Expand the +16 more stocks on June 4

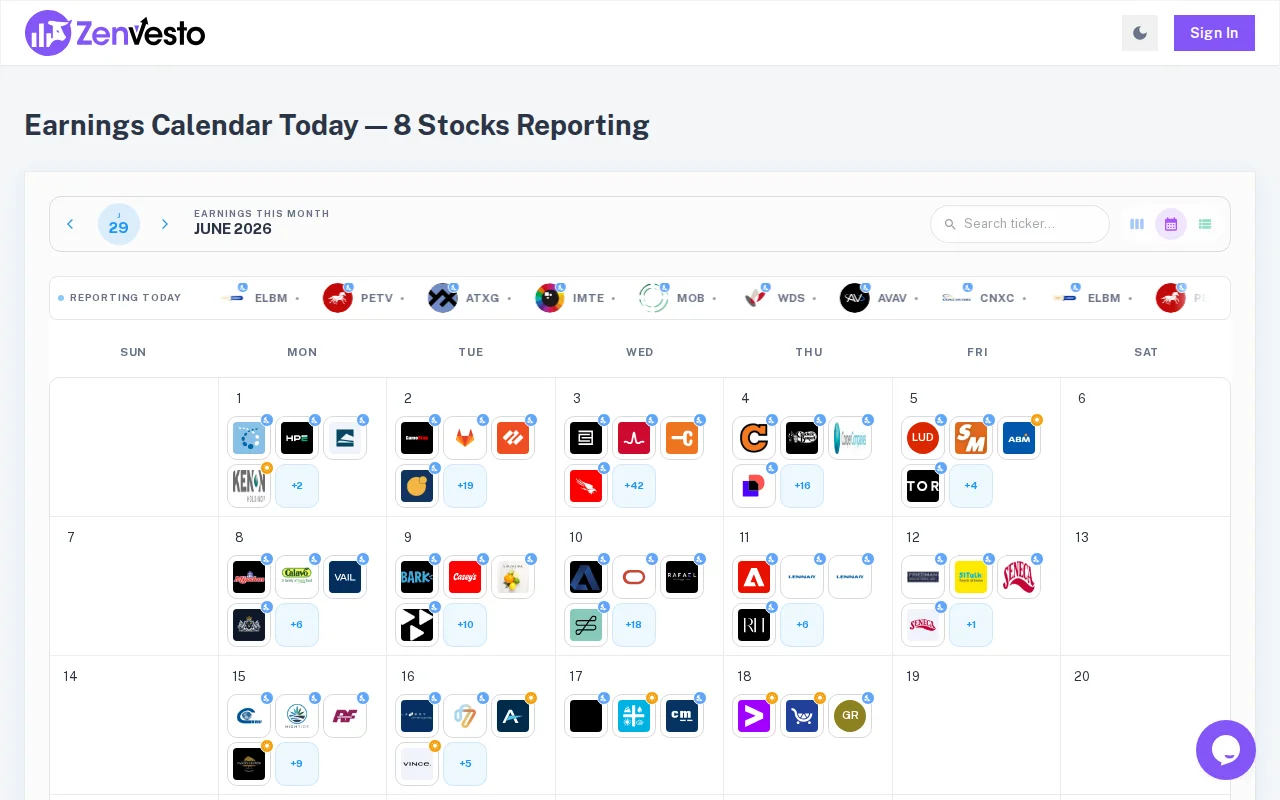[802, 486]
